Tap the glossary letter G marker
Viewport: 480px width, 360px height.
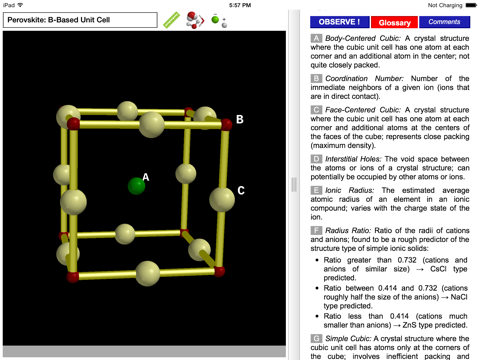[x=316, y=338]
